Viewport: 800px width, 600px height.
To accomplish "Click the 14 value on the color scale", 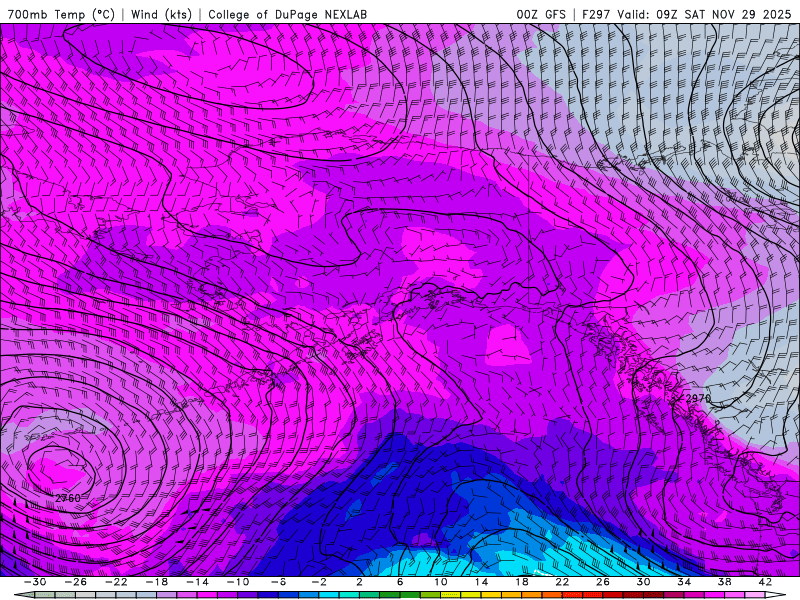I will [481, 582].
